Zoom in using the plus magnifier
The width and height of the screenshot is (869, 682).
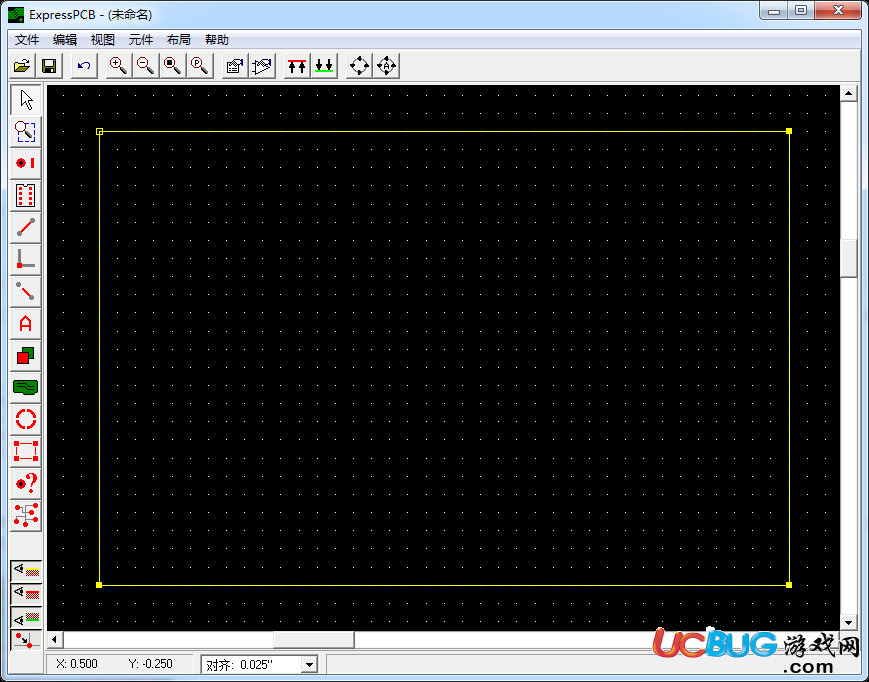119,66
